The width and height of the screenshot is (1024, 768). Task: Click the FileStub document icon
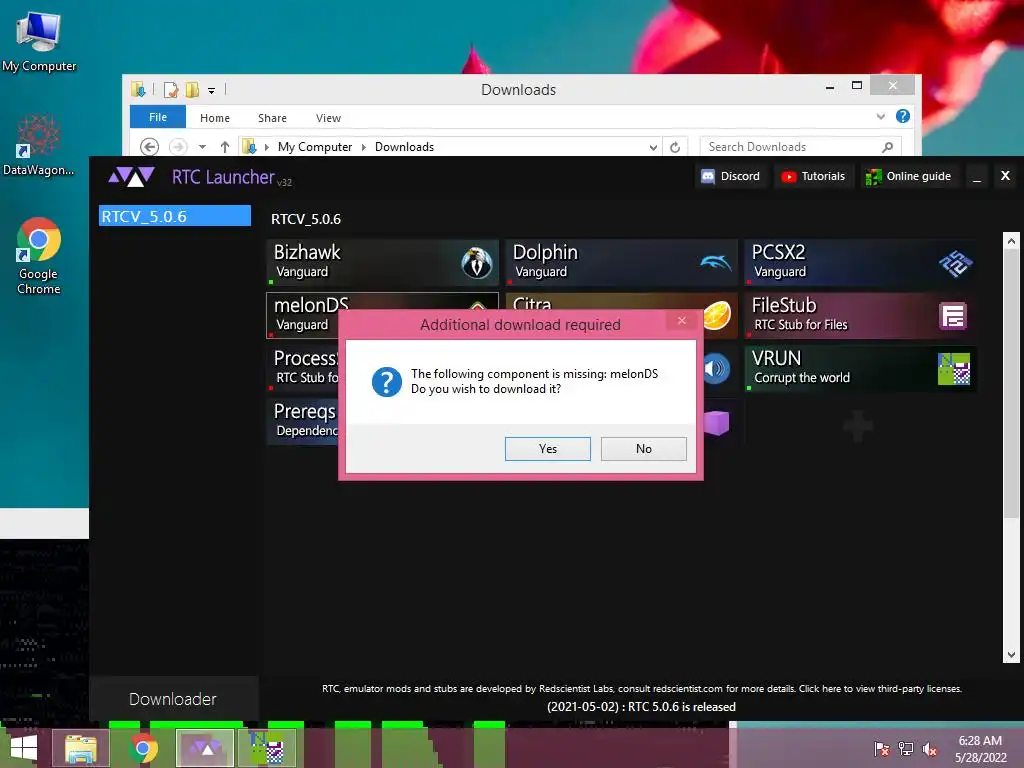tap(953, 316)
